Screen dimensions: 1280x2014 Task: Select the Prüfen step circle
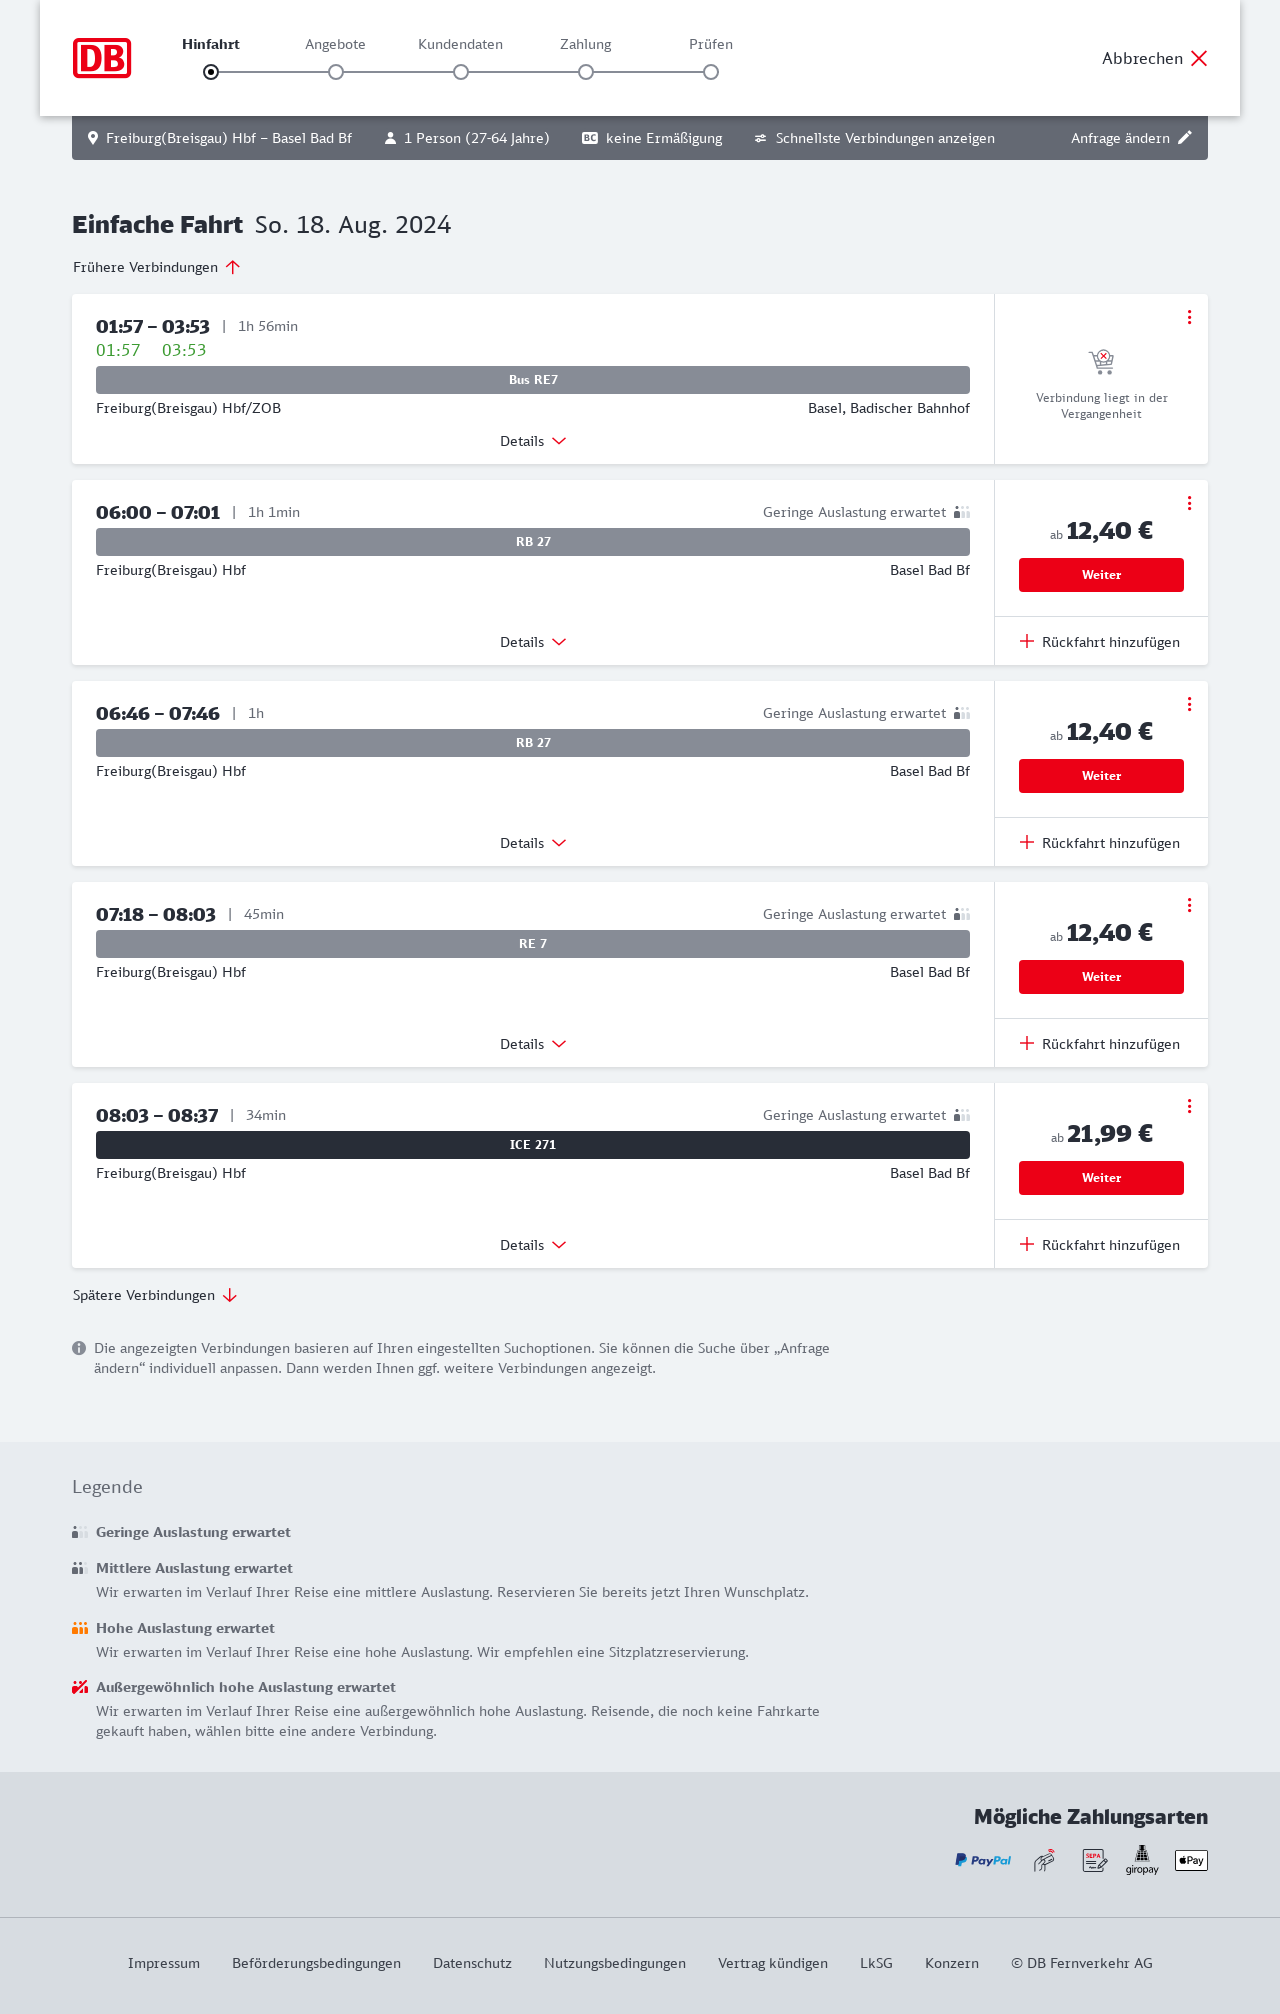pyautogui.click(x=711, y=72)
